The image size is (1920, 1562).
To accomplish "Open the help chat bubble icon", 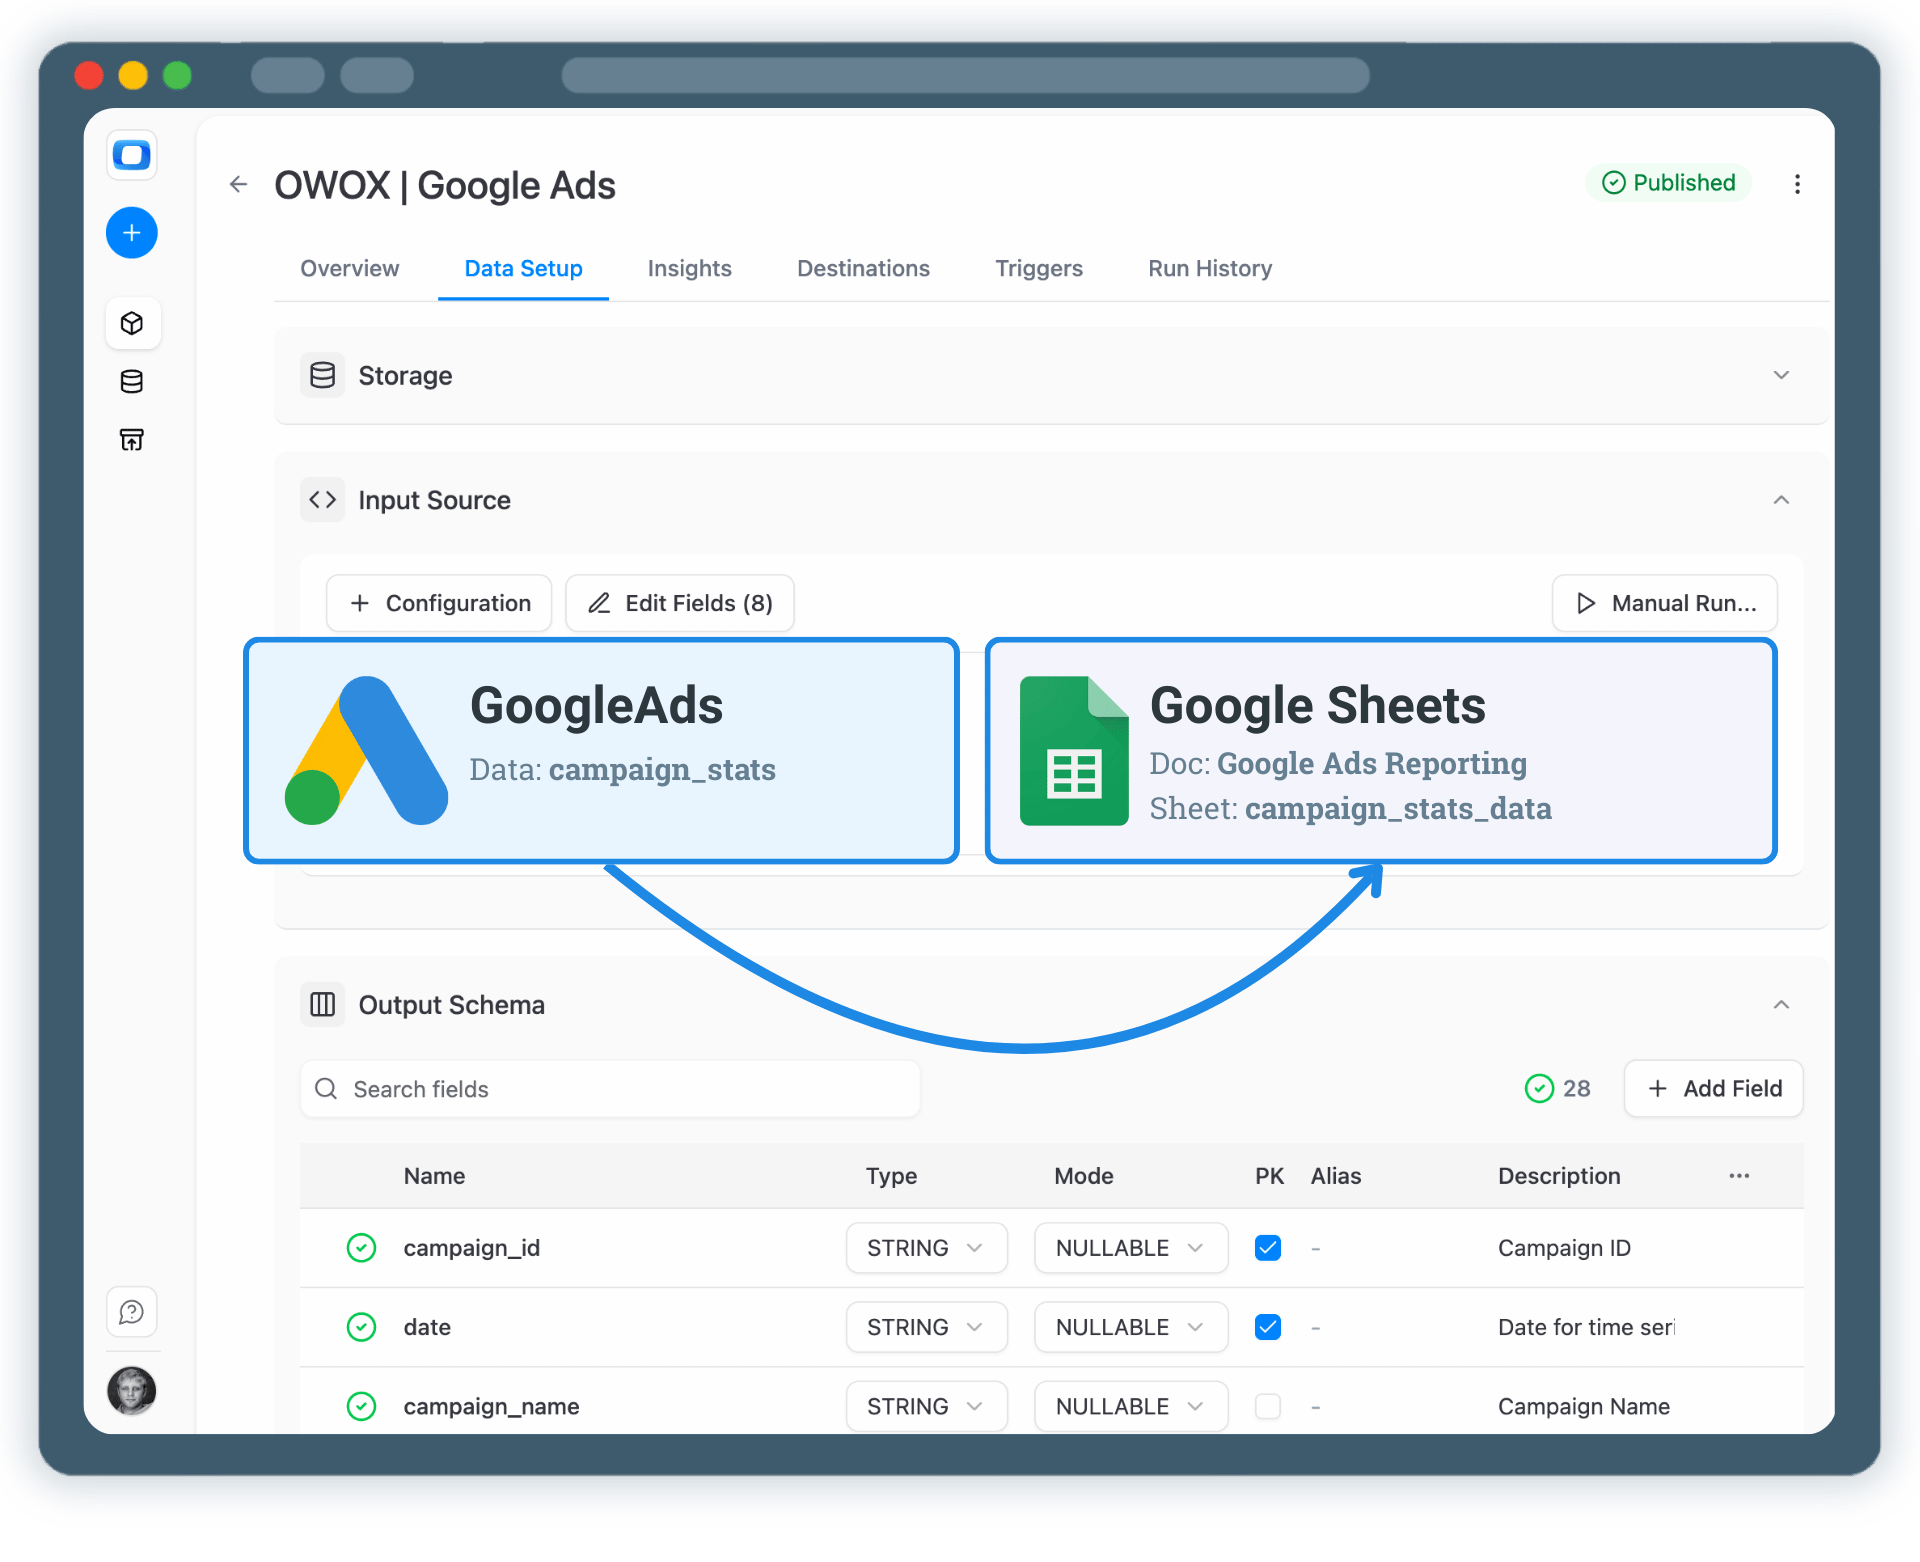I will coord(131,1311).
